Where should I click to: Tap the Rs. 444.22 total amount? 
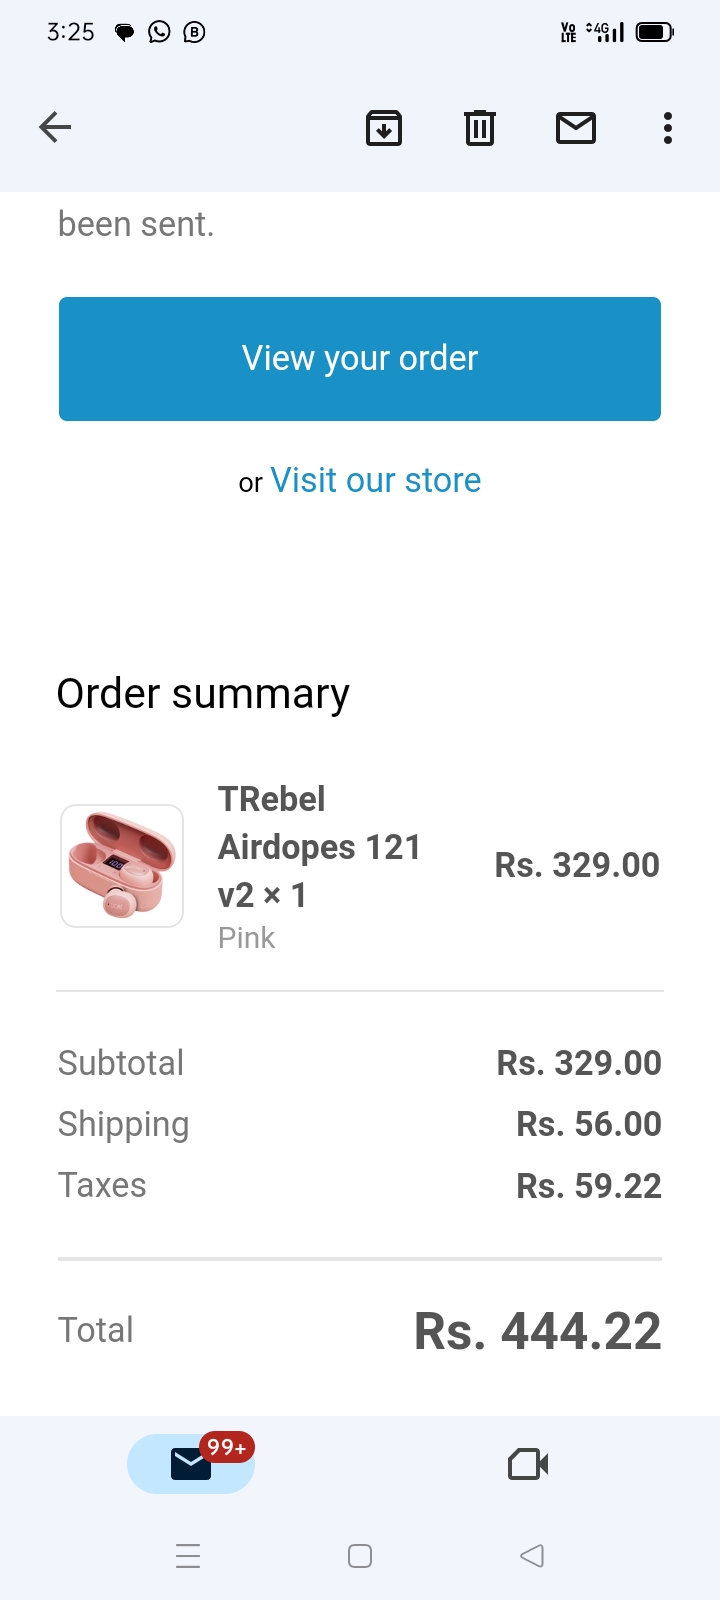(x=538, y=1331)
